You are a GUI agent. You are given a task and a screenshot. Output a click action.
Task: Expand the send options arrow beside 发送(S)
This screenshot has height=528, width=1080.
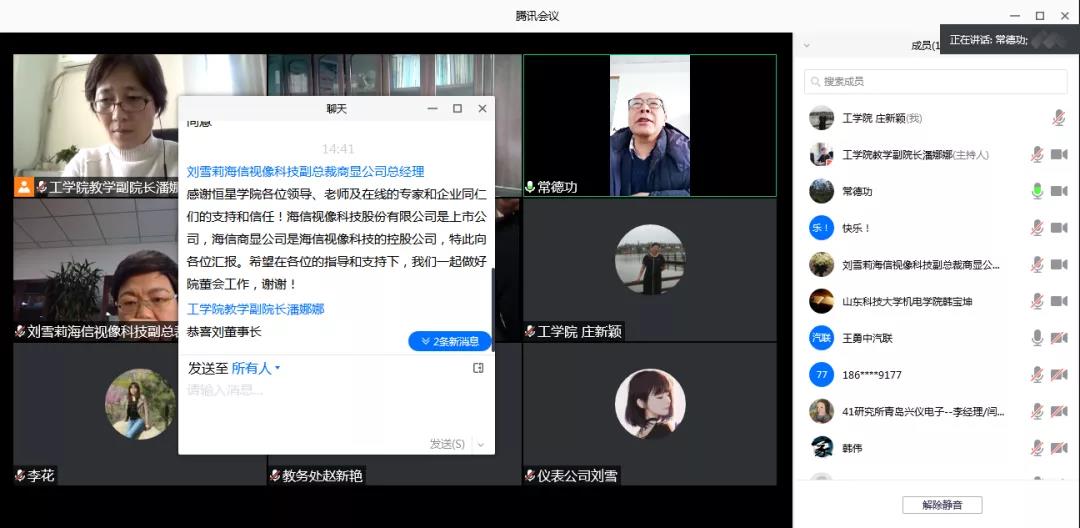coord(481,444)
